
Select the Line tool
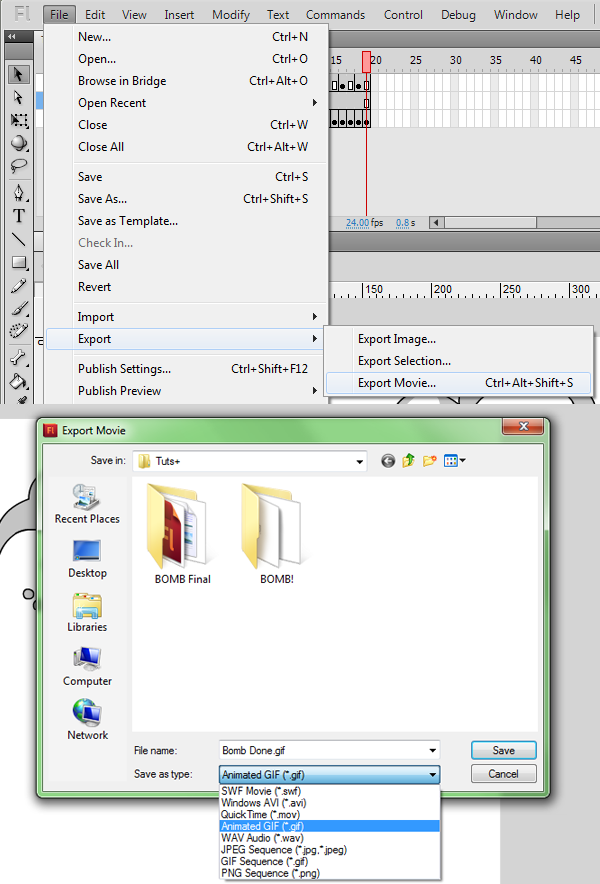click(19, 239)
